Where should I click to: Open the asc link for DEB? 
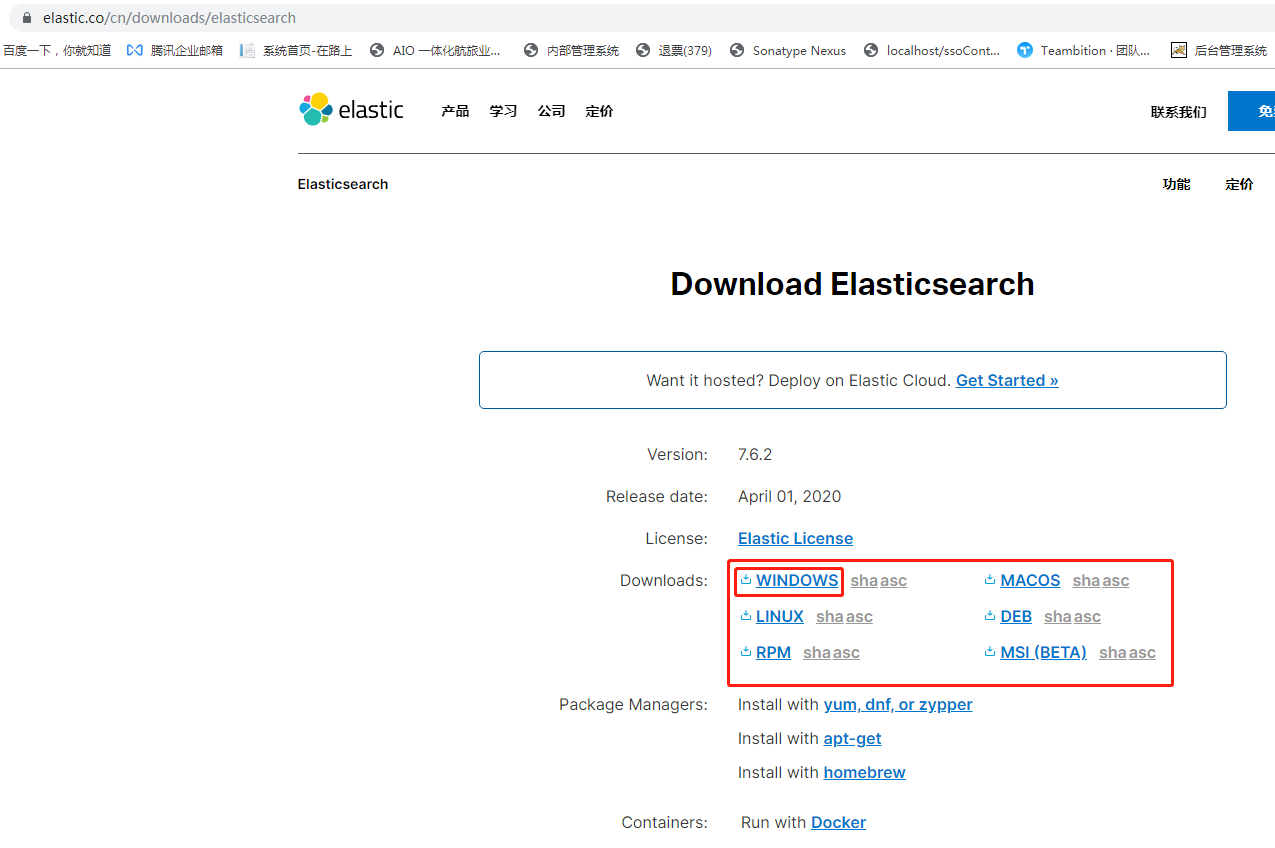pyautogui.click(x=1087, y=616)
